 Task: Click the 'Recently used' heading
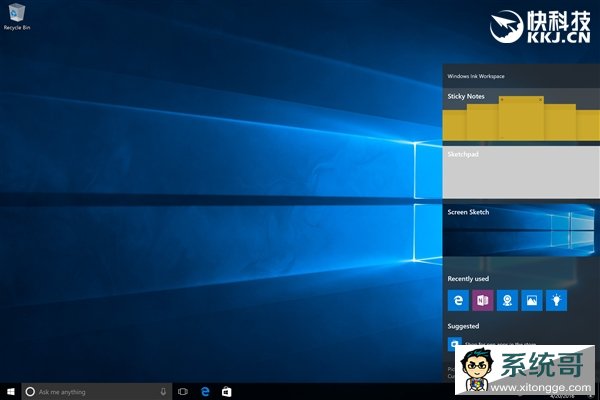point(468,279)
